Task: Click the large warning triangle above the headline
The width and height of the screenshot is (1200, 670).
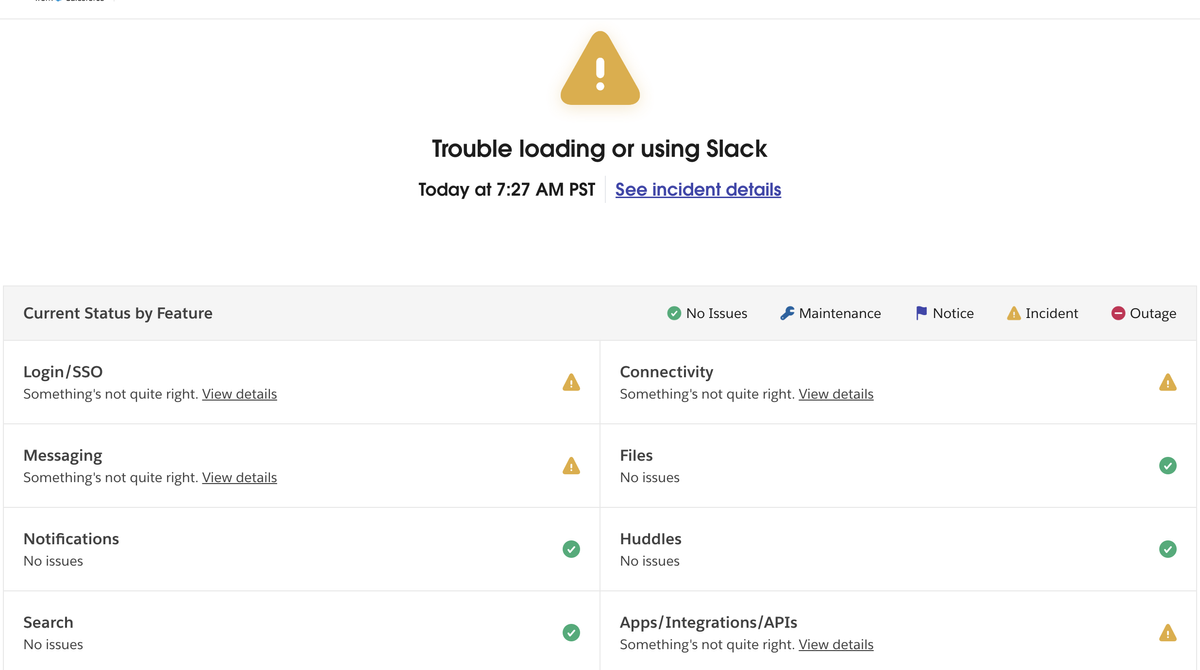Action: (599, 69)
